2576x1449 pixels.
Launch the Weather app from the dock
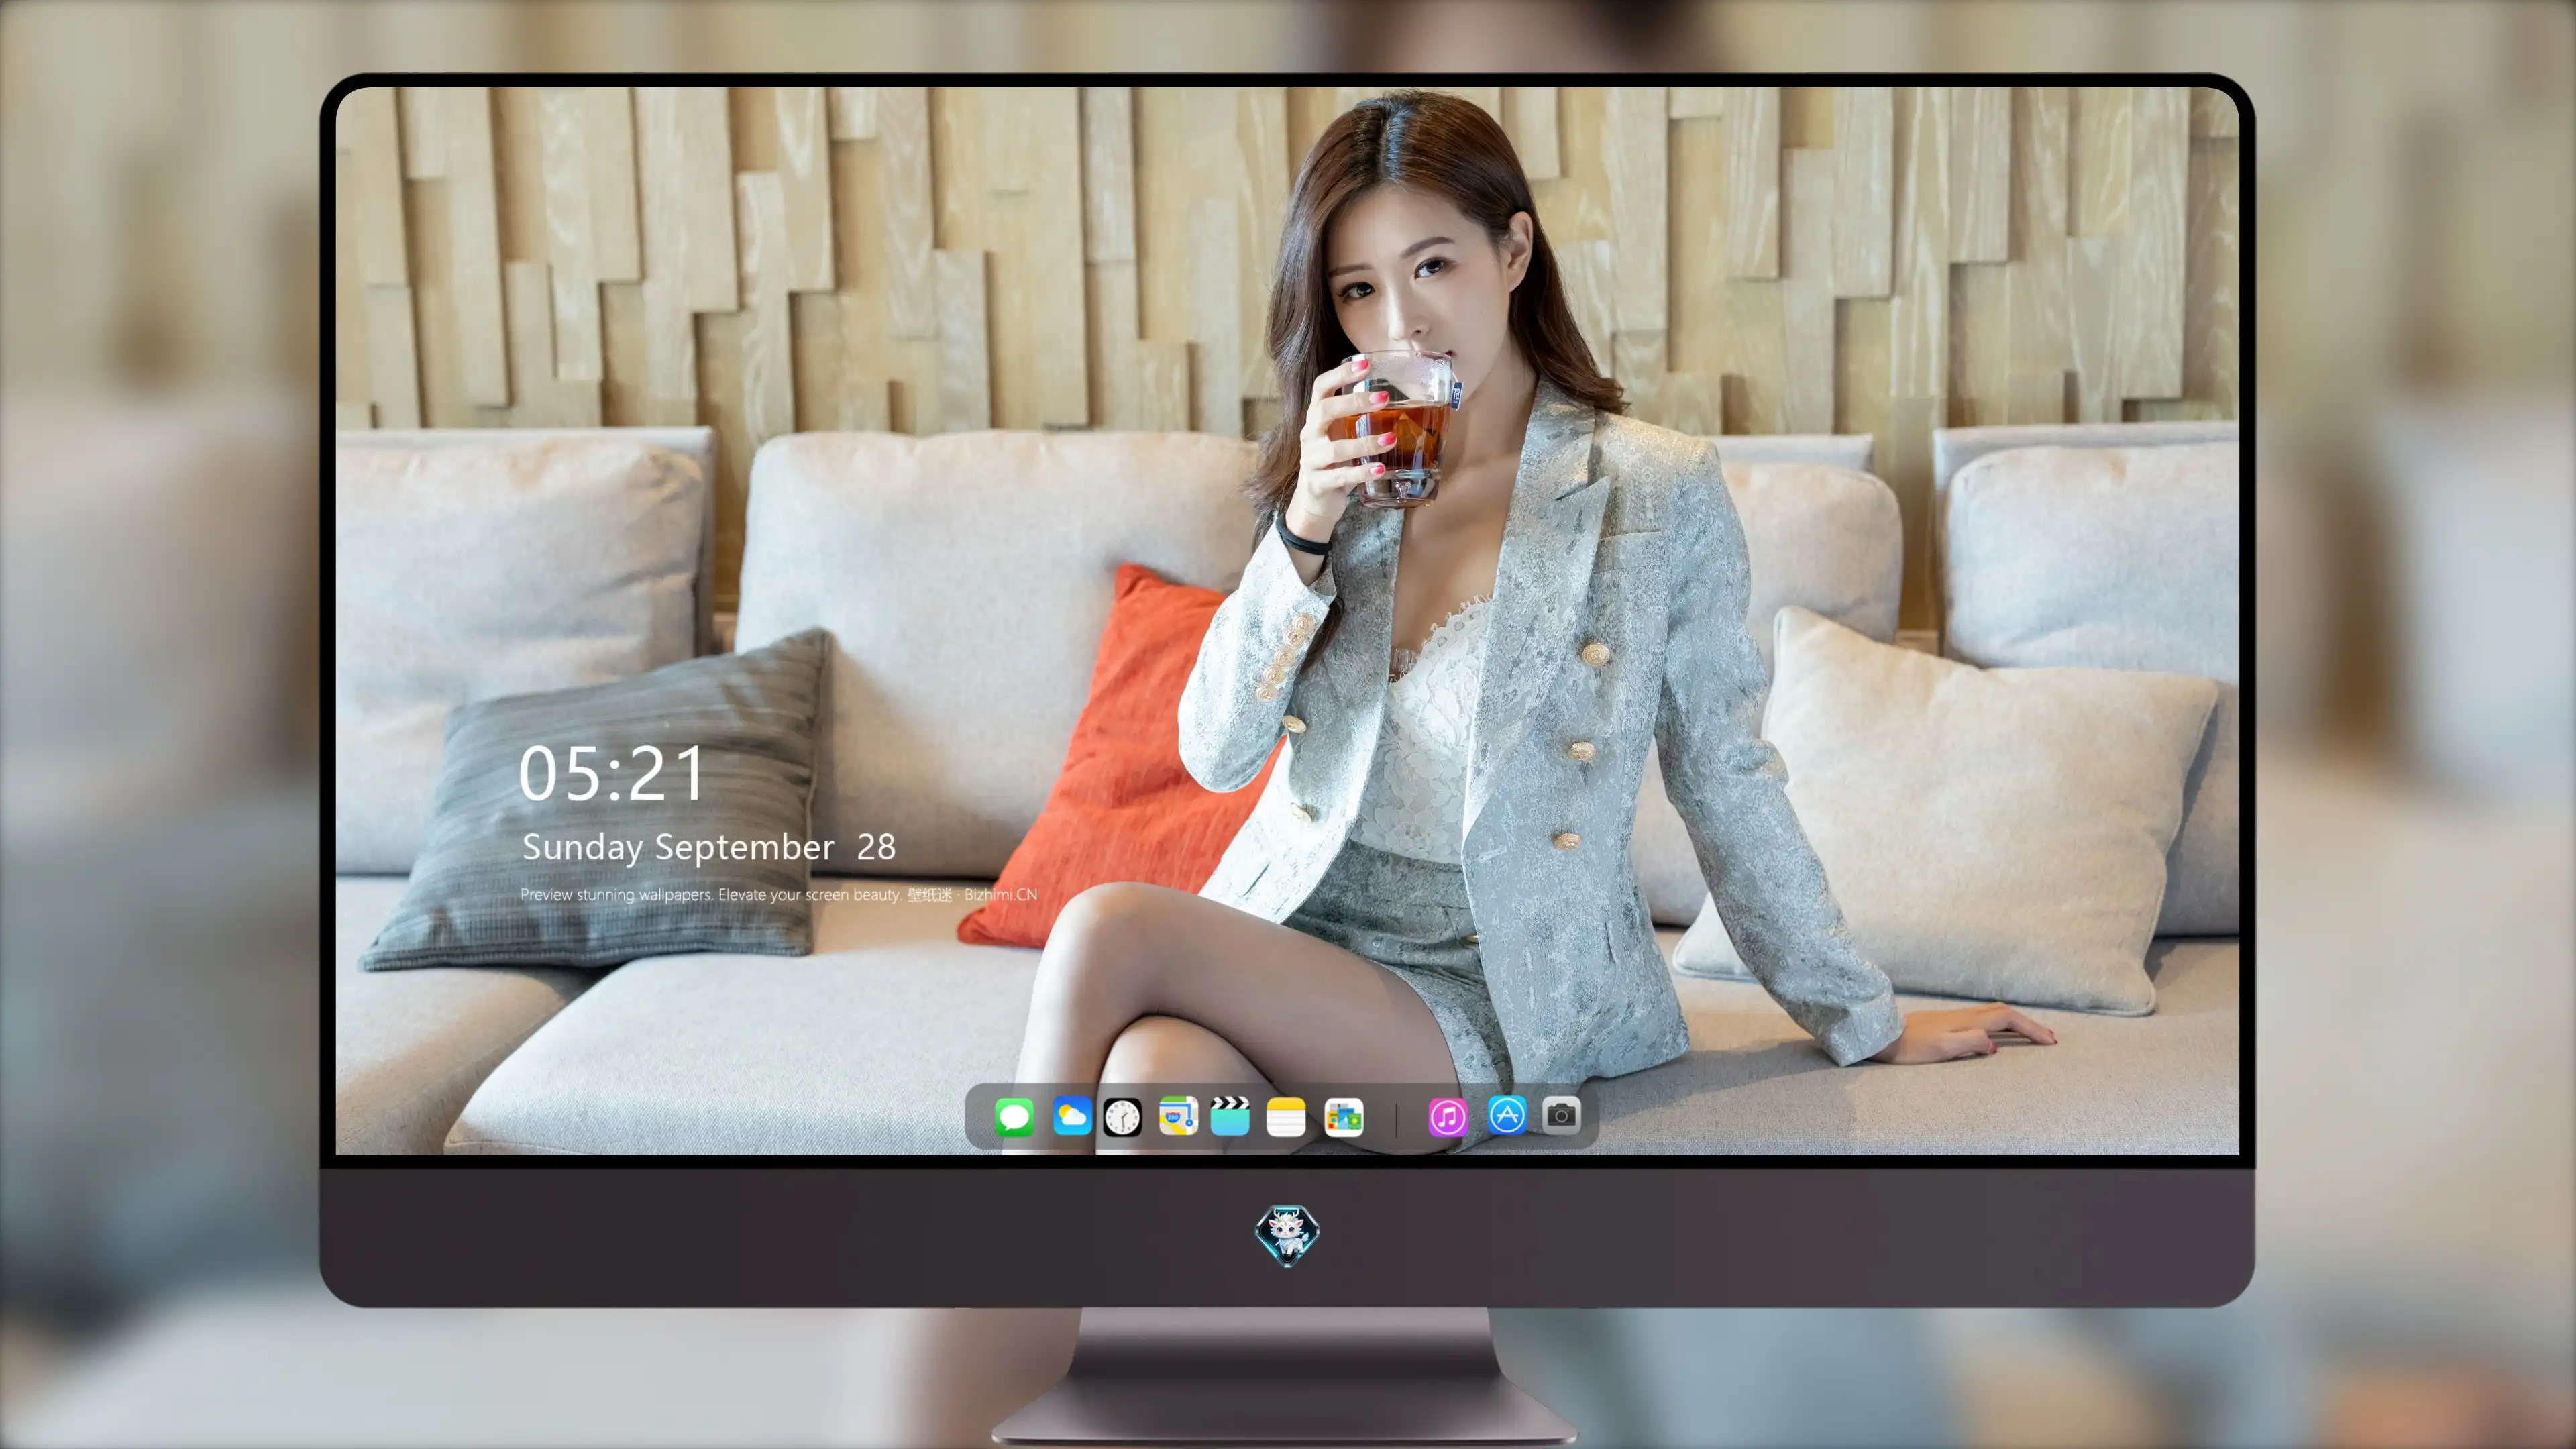[1071, 1117]
